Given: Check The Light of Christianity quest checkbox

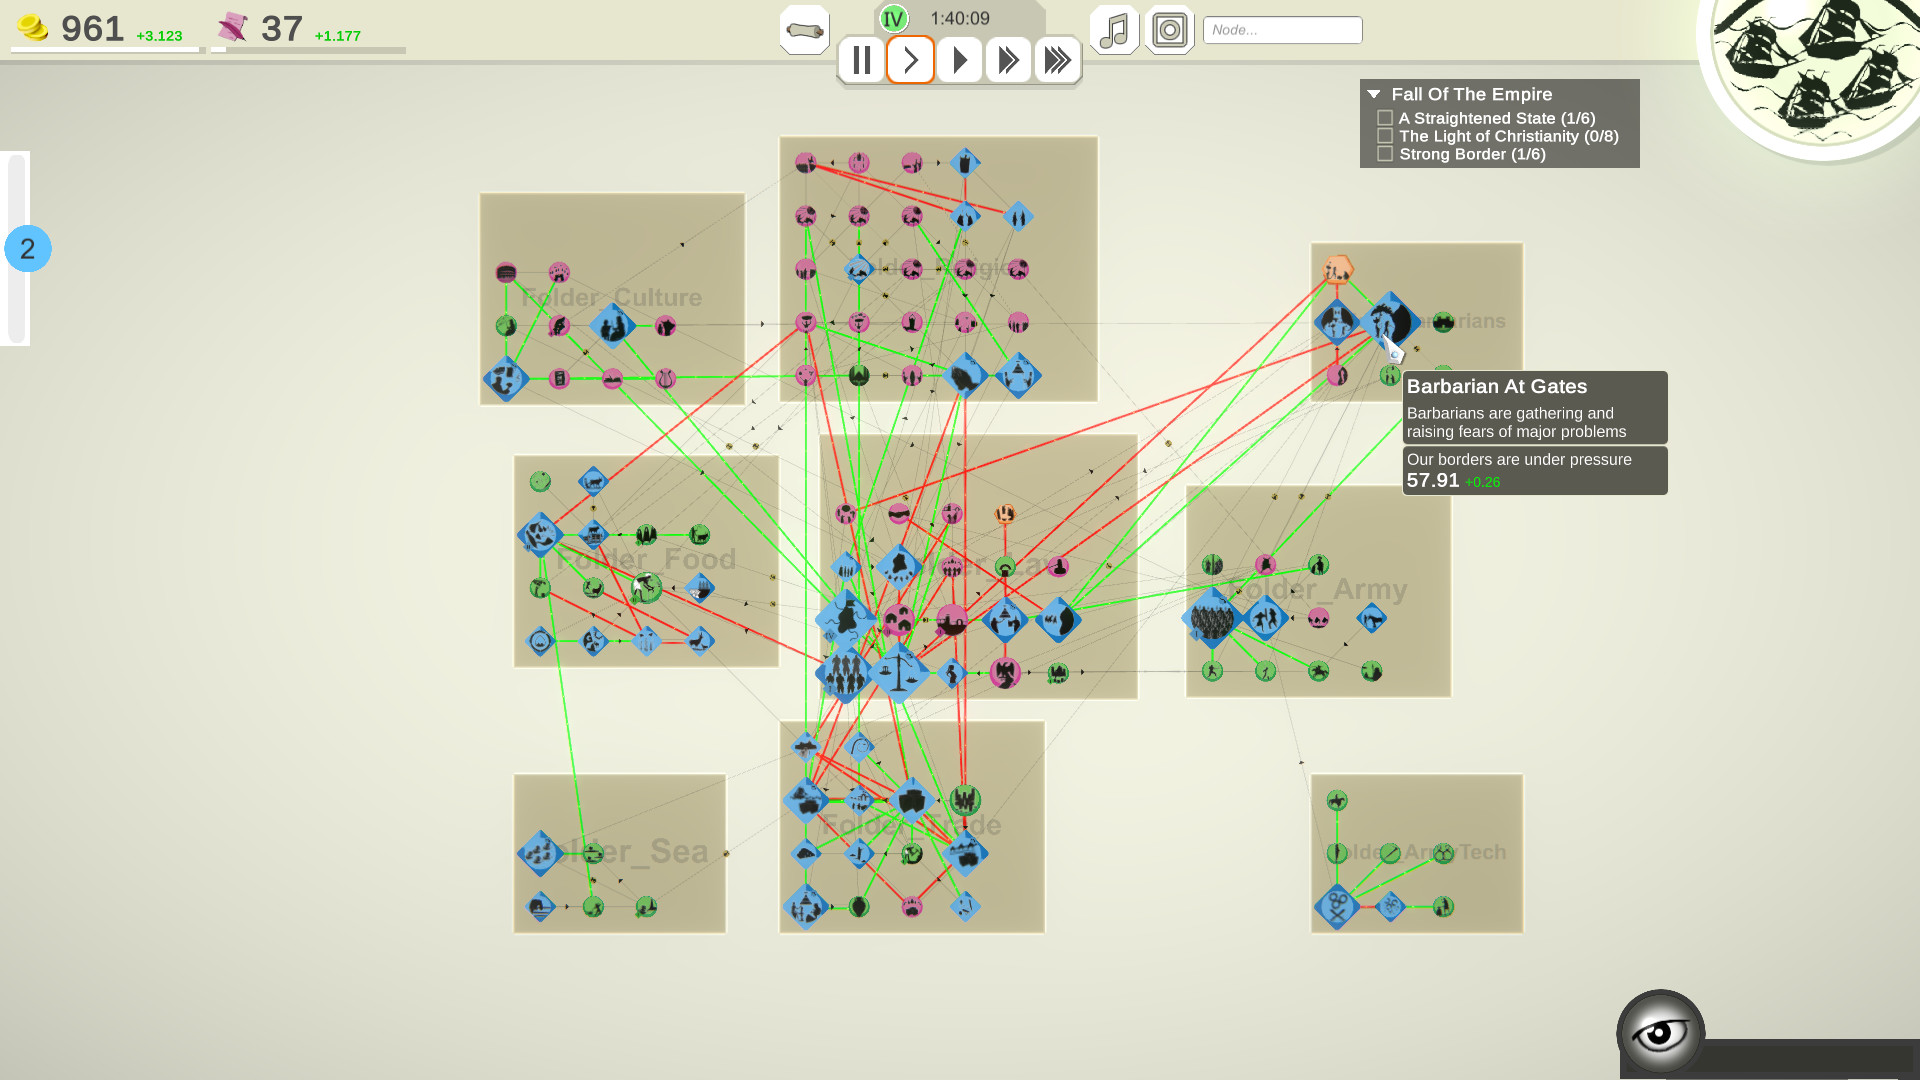Looking at the screenshot, I should [x=1385, y=135].
